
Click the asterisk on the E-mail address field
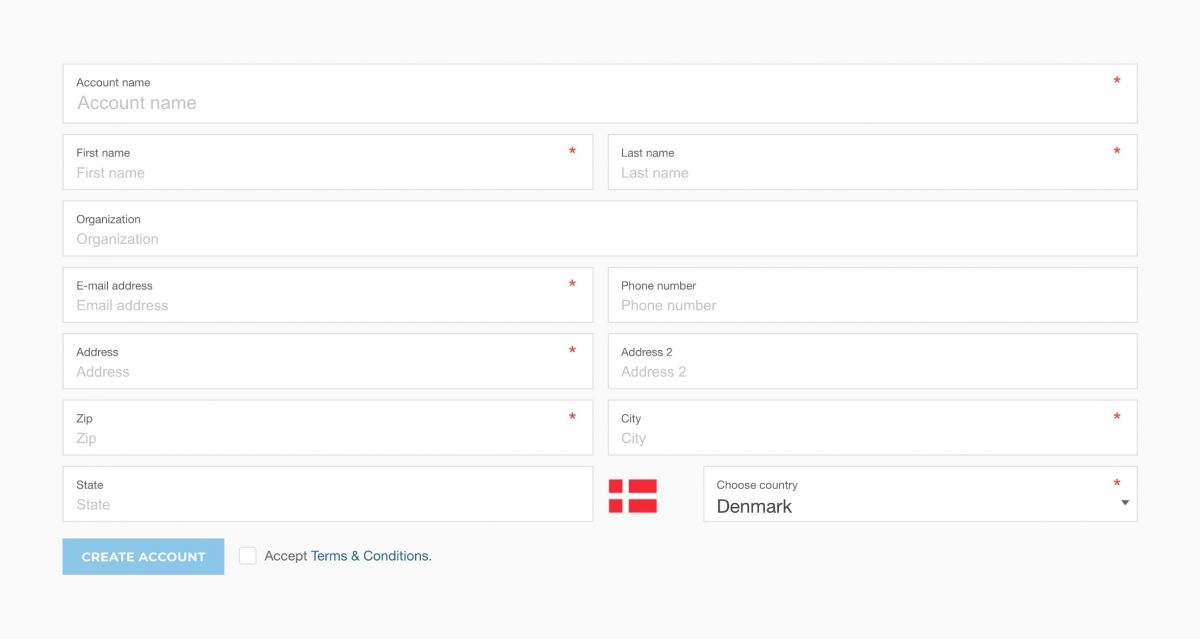572,285
